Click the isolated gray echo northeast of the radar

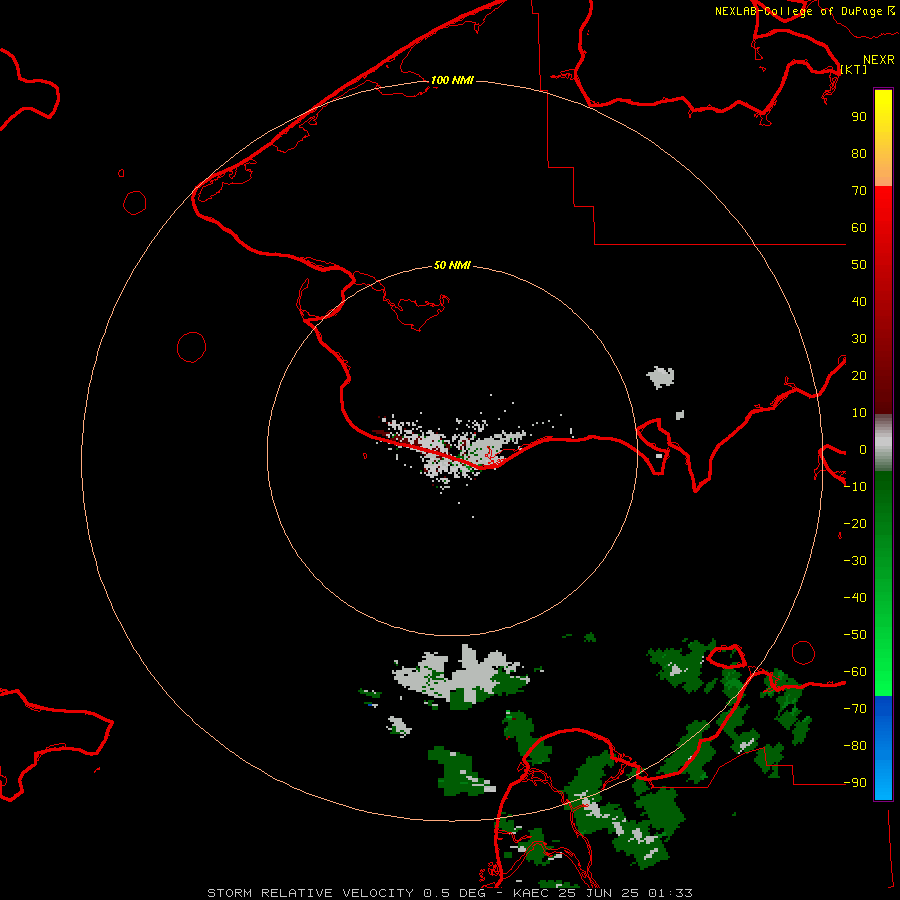pyautogui.click(x=661, y=377)
